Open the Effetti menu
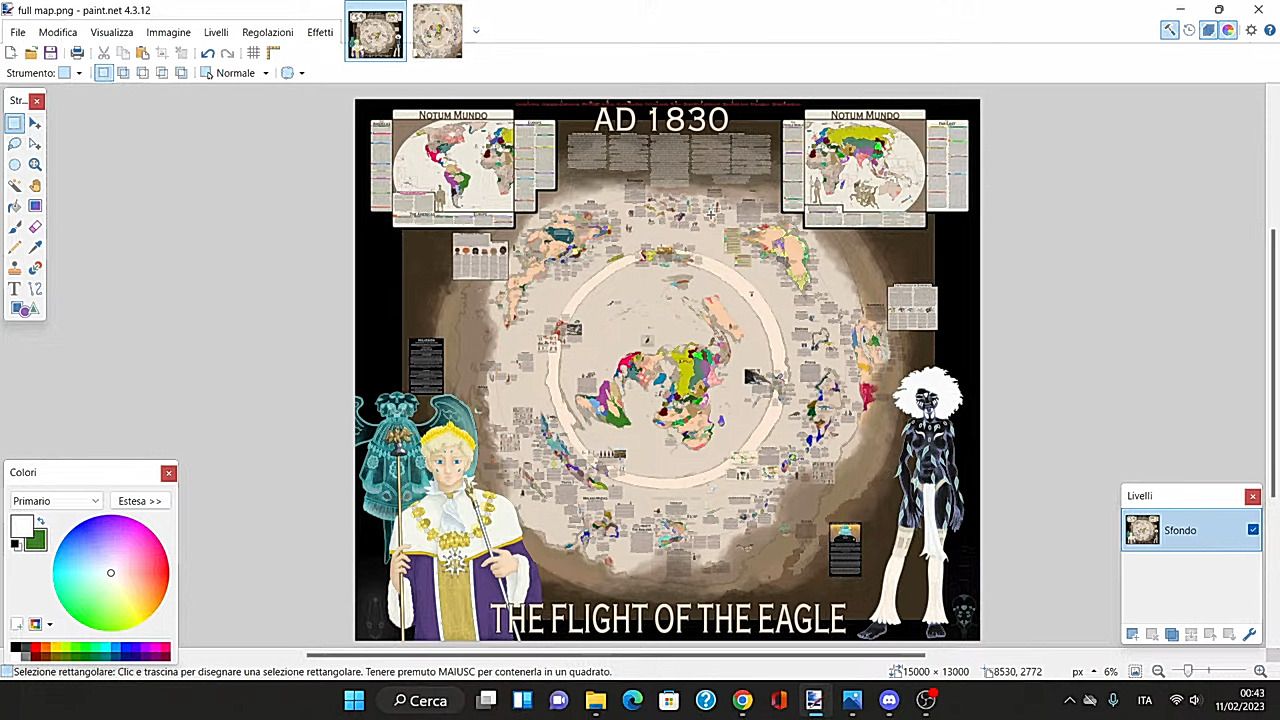Screen dimensions: 1280x720 (x=320, y=32)
